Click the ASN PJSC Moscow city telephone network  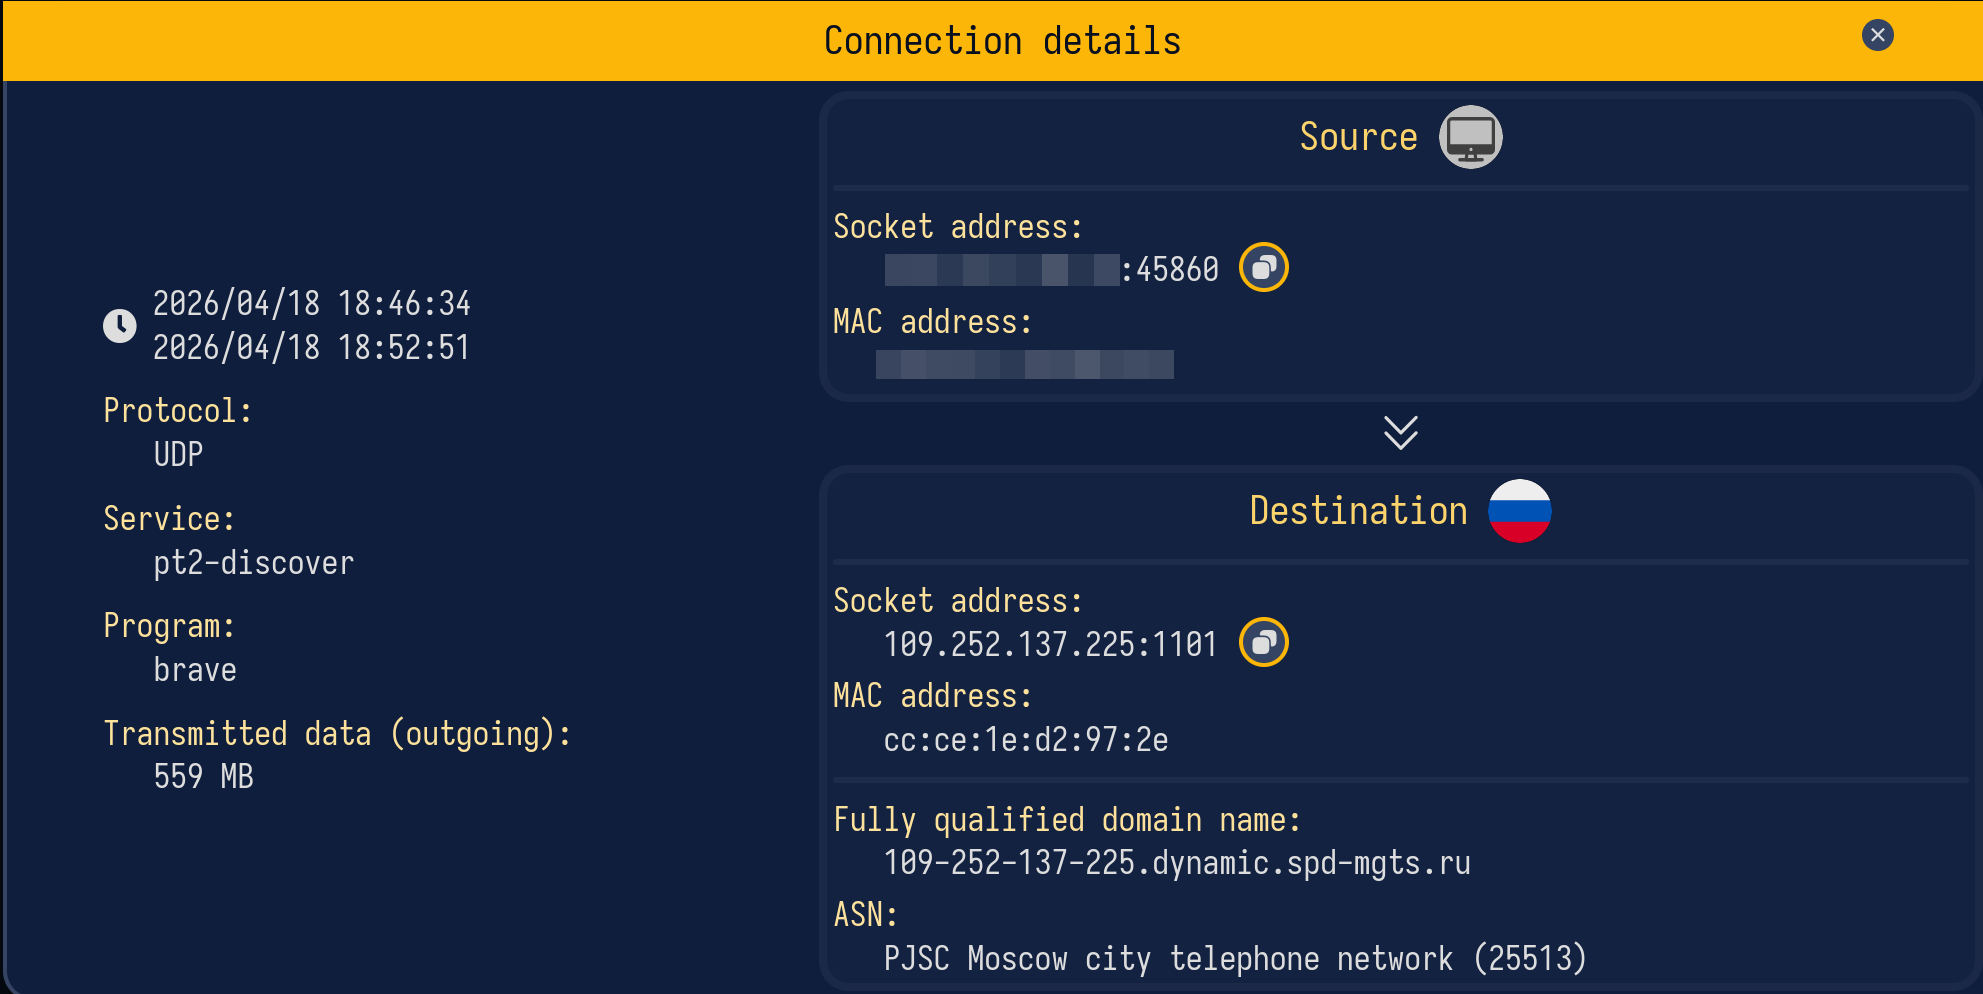(1234, 959)
